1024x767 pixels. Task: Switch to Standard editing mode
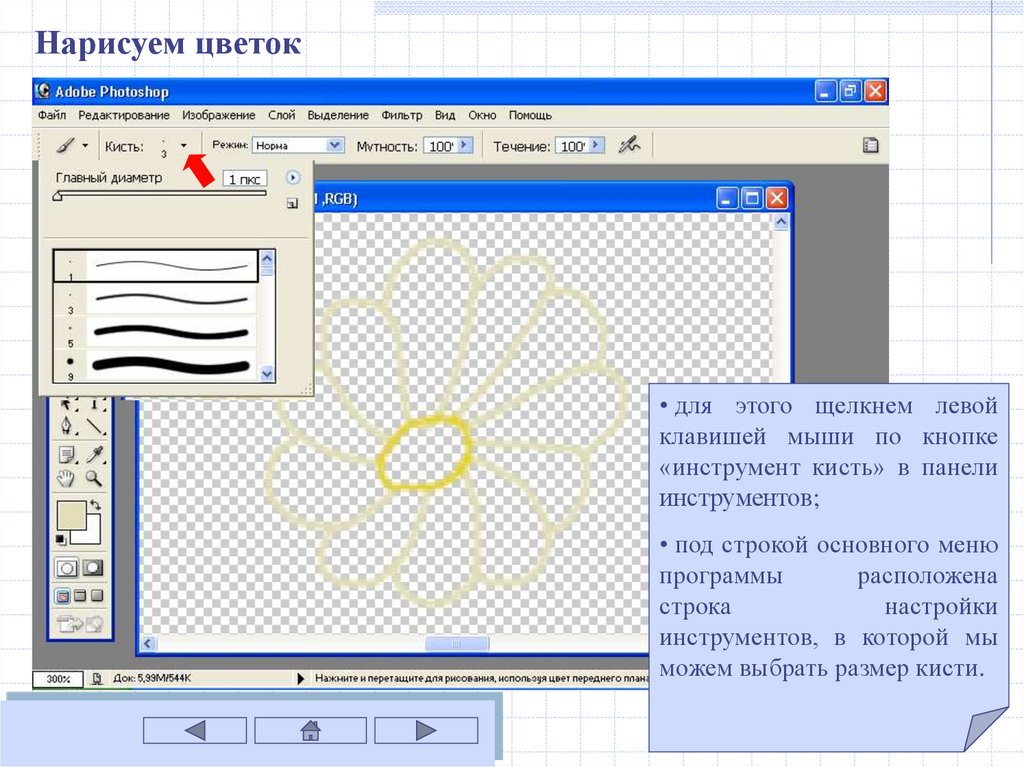coord(67,568)
